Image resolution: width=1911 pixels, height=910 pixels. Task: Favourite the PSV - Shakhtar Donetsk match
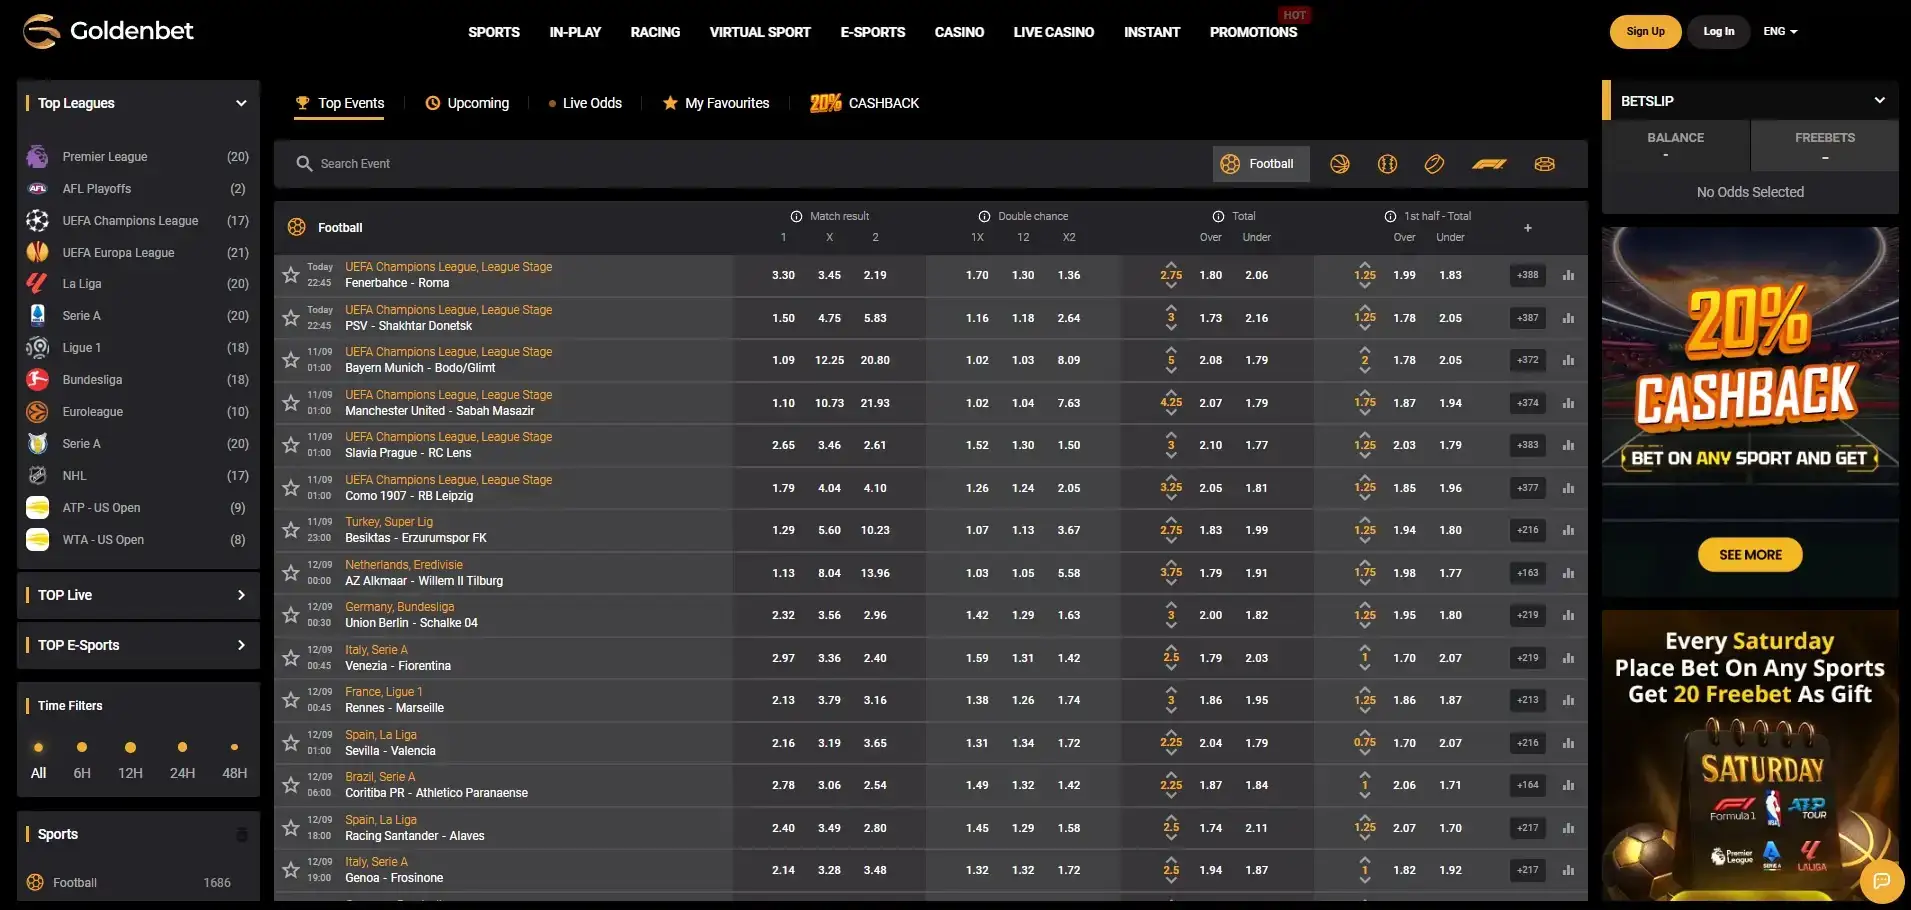(291, 317)
